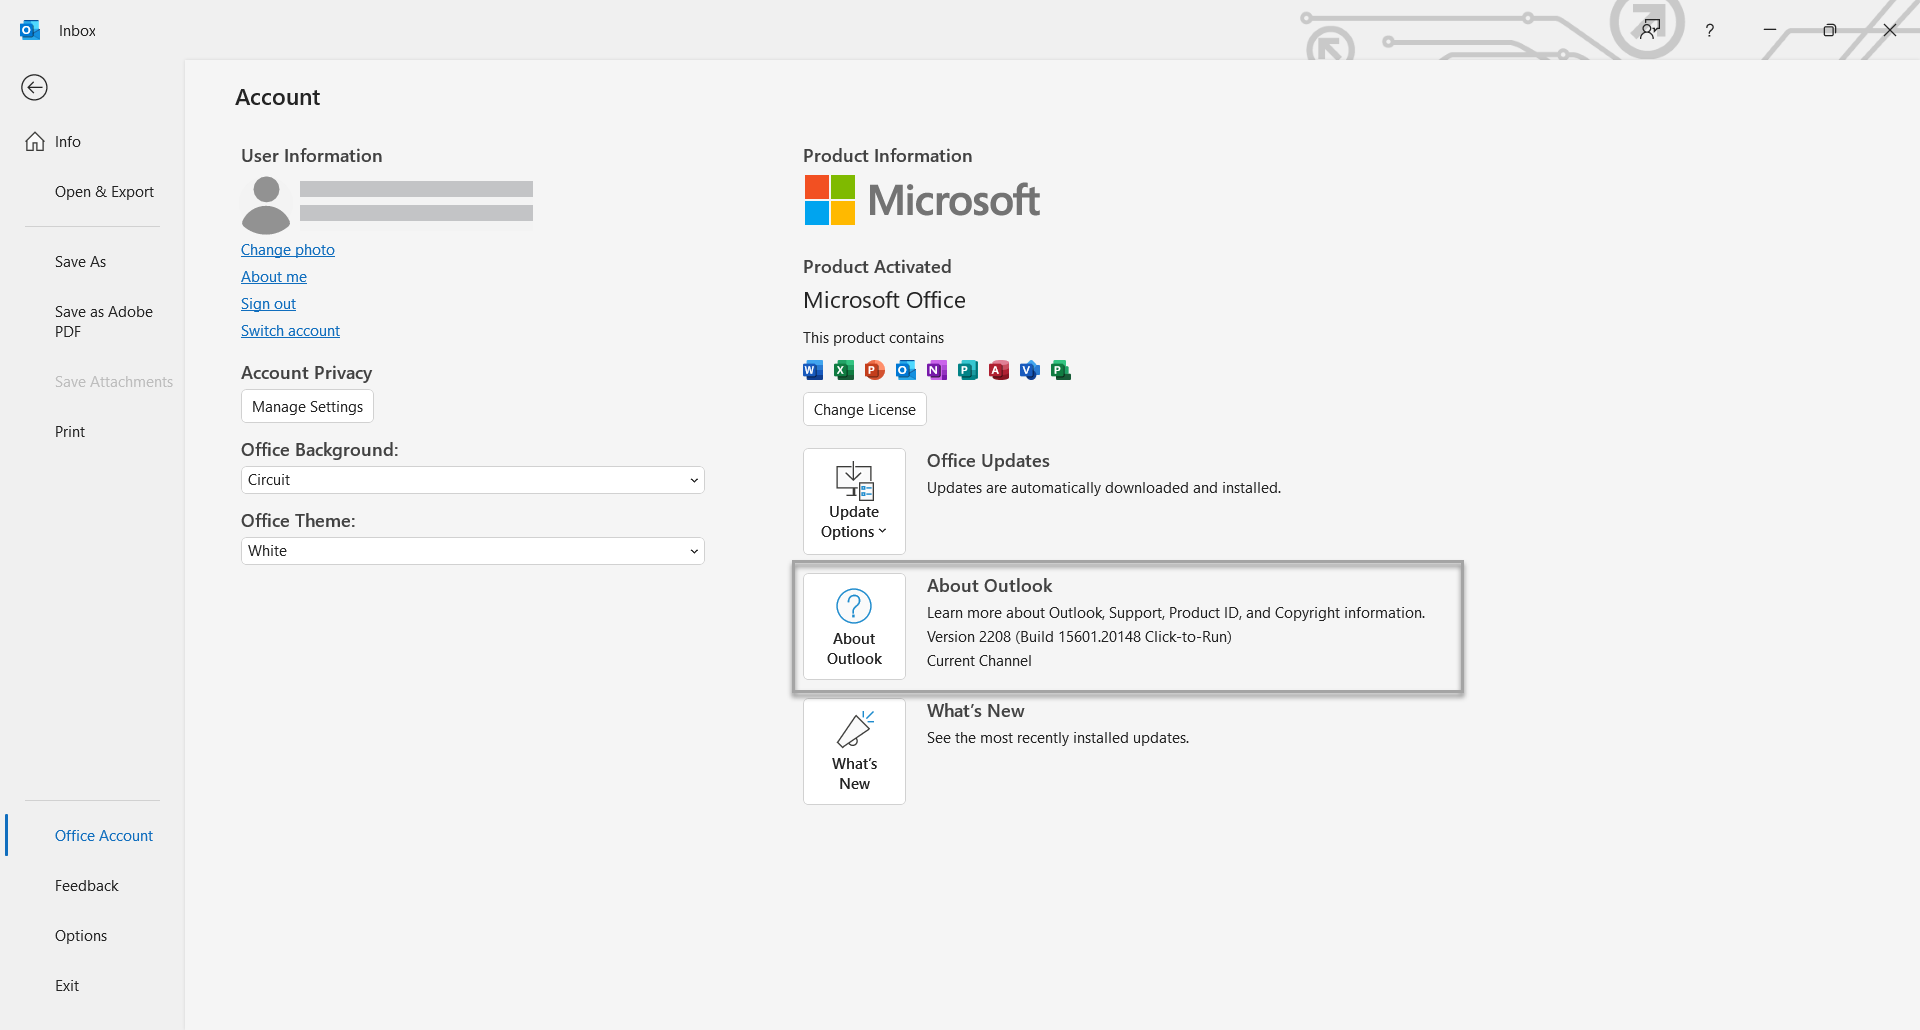
Task: Open the About Outlook button
Action: click(854, 626)
